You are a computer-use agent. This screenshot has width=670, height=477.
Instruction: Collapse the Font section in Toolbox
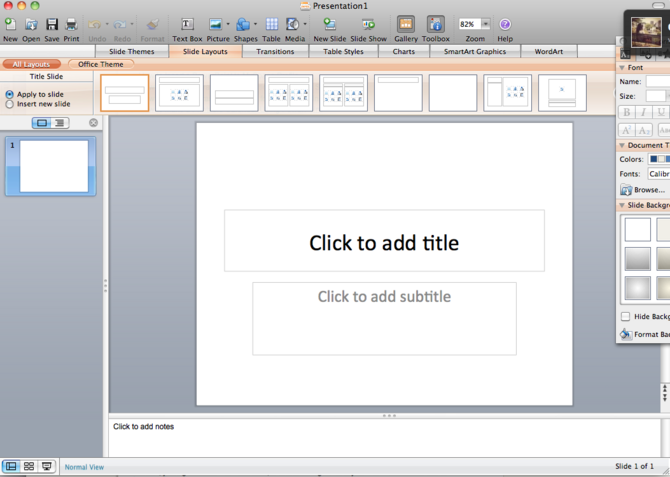coord(622,67)
